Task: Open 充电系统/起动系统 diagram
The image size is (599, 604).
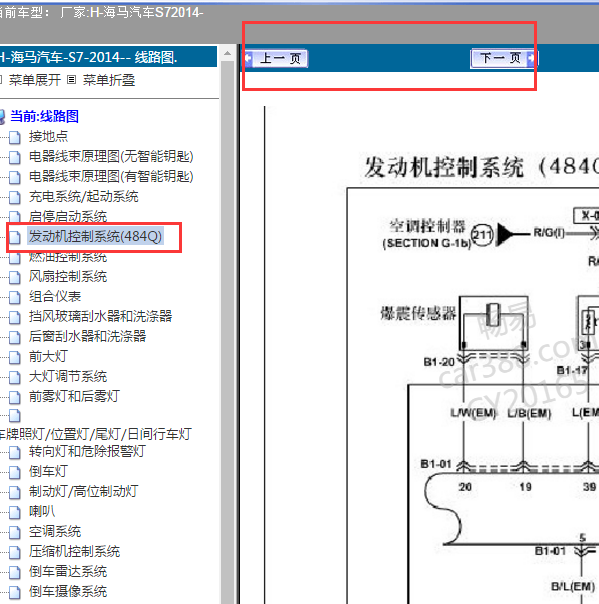Action: (83, 196)
